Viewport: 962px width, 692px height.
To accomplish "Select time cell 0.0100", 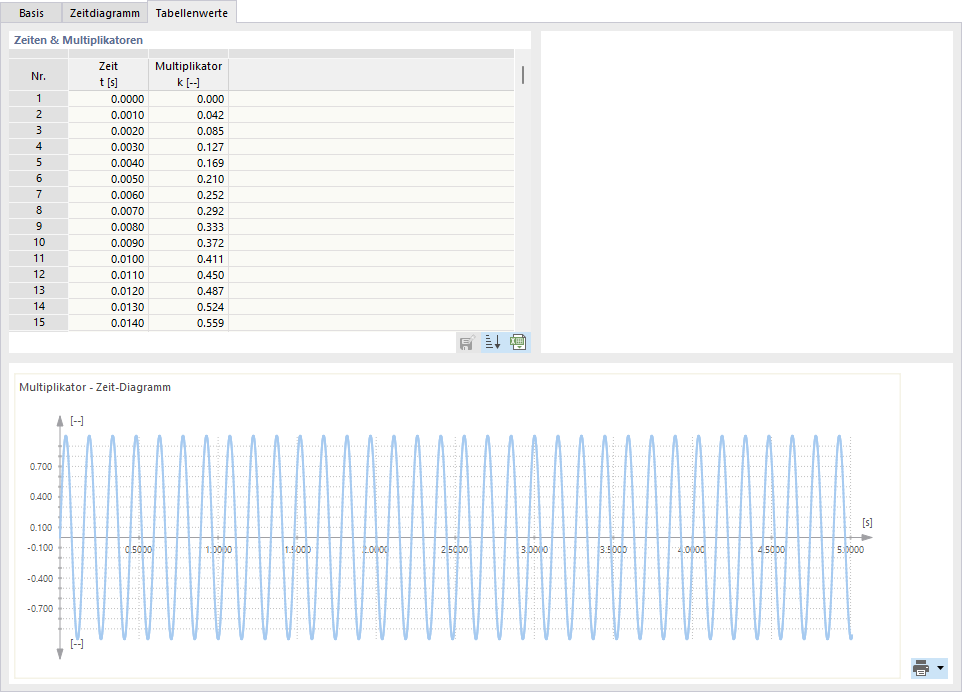I will coord(109,258).
